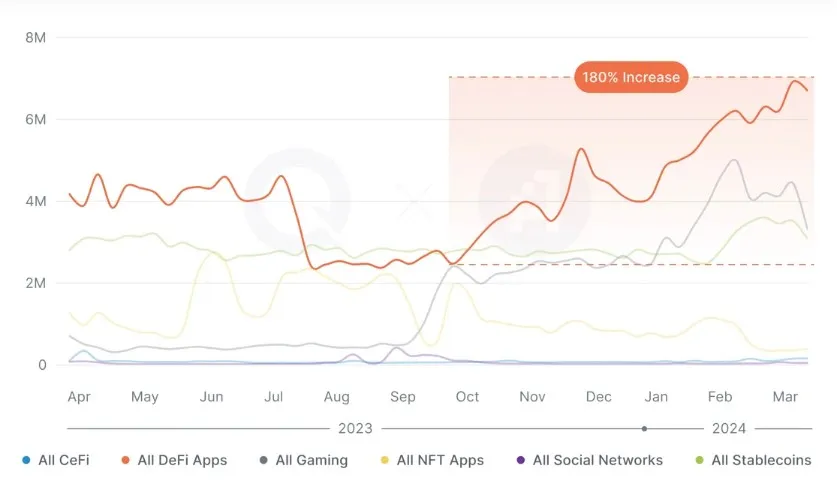Hide the All NFT Apps series label

click(440, 460)
